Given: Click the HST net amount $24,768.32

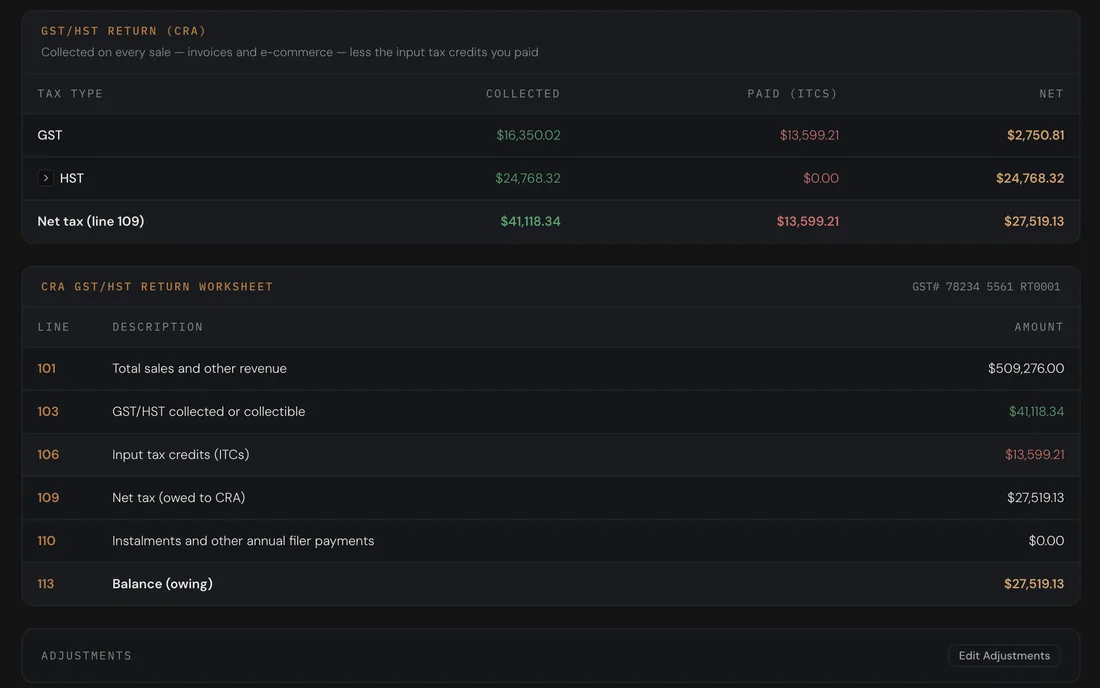Looking at the screenshot, I should (x=1030, y=178).
